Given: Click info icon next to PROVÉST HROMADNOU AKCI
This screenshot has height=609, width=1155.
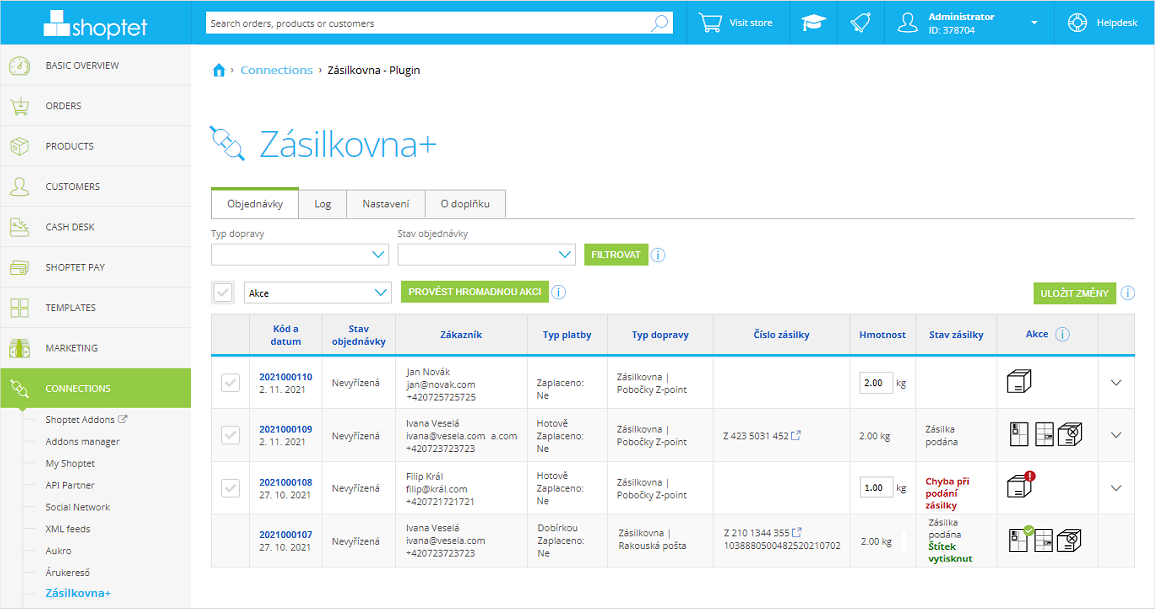Looking at the screenshot, I should [559, 292].
